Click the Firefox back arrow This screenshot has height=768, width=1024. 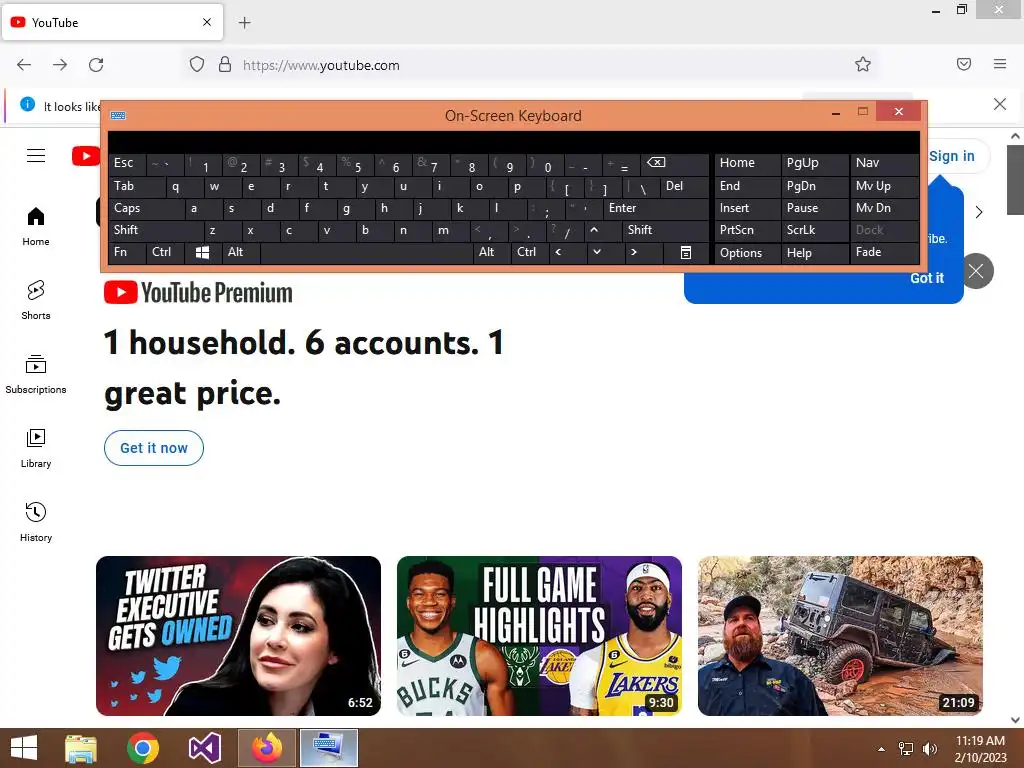click(24, 65)
